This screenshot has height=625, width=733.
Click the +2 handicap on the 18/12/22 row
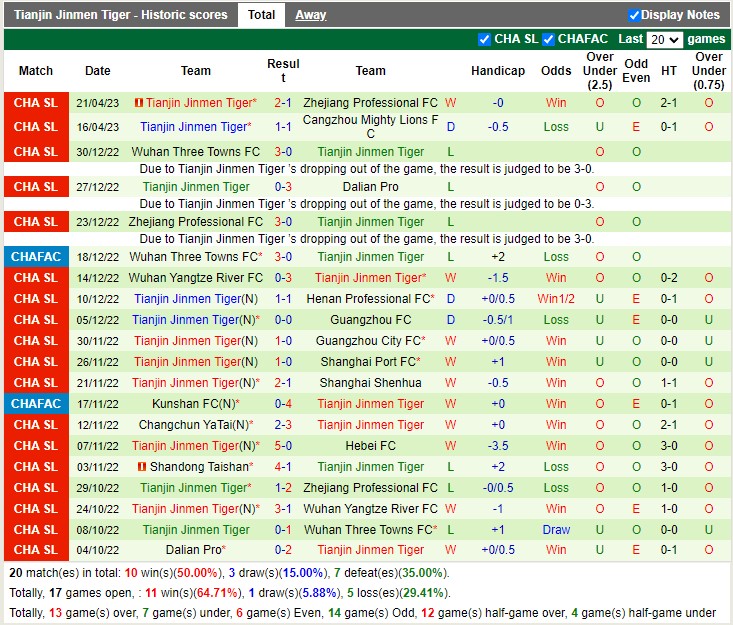(x=498, y=257)
